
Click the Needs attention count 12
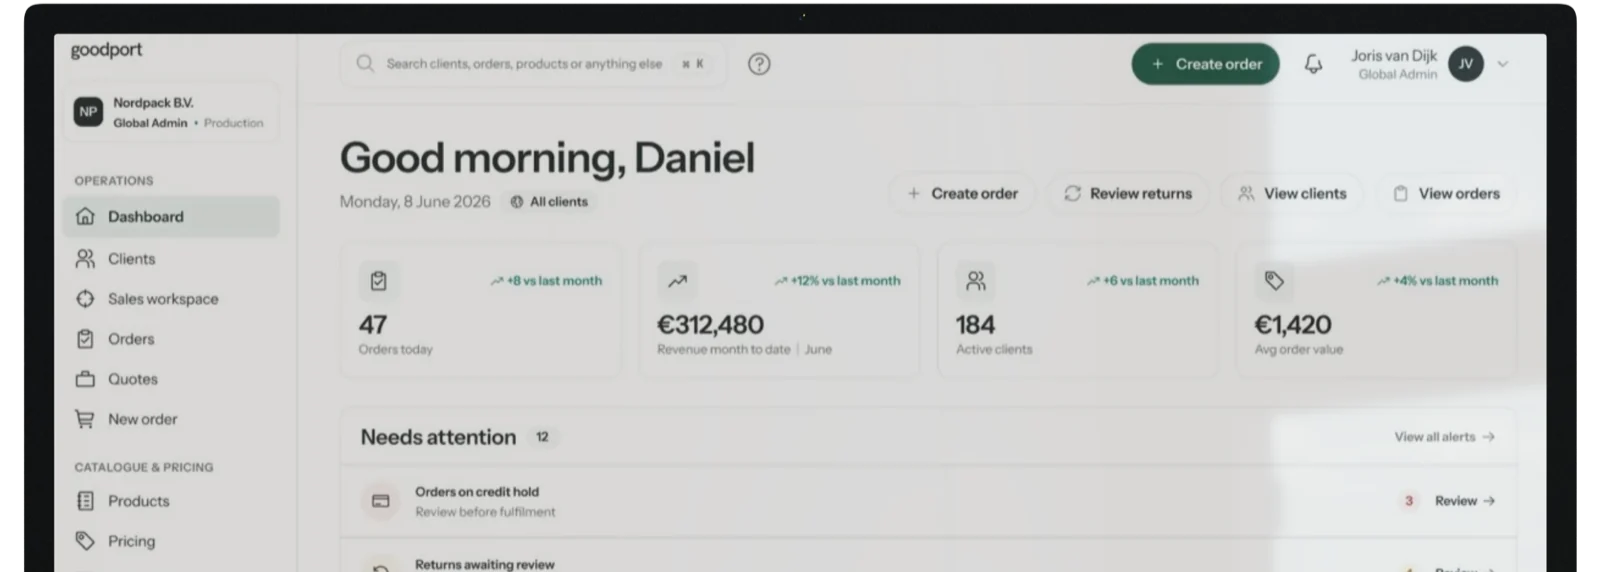(542, 437)
